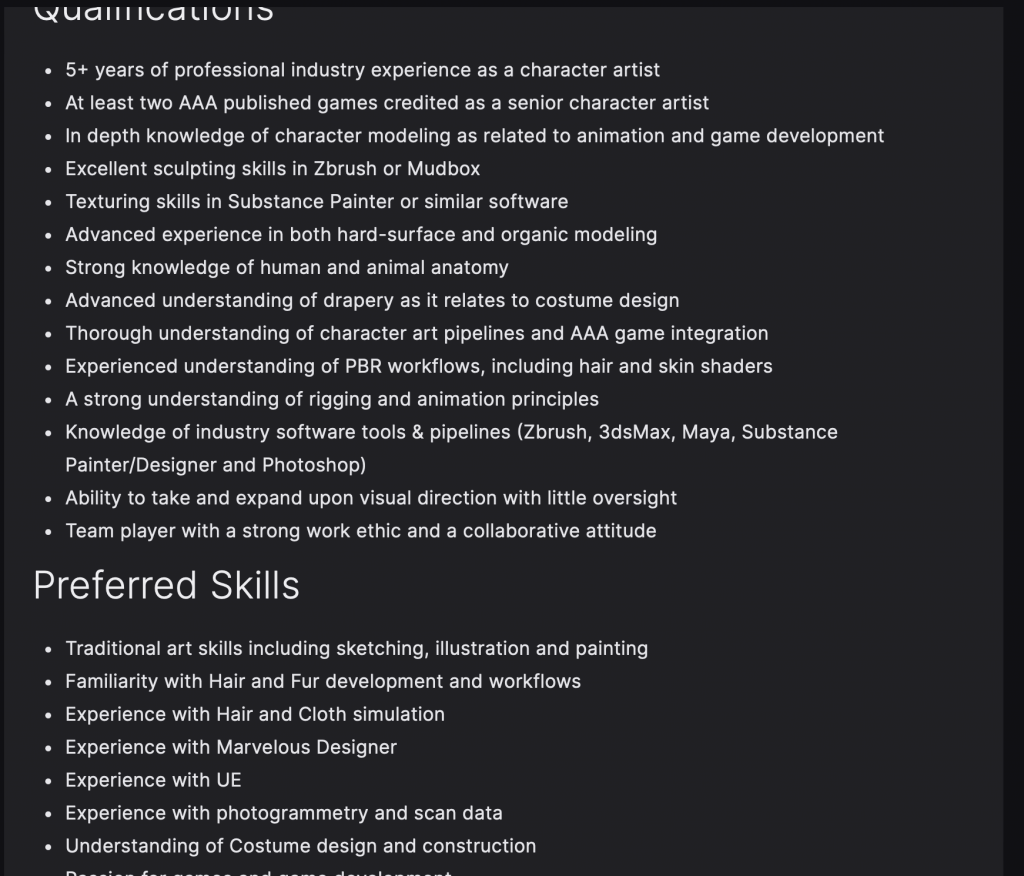Click the 'Strong knowledge of human and animal anatomy' line
The height and width of the screenshot is (876, 1024).
[x=287, y=267]
